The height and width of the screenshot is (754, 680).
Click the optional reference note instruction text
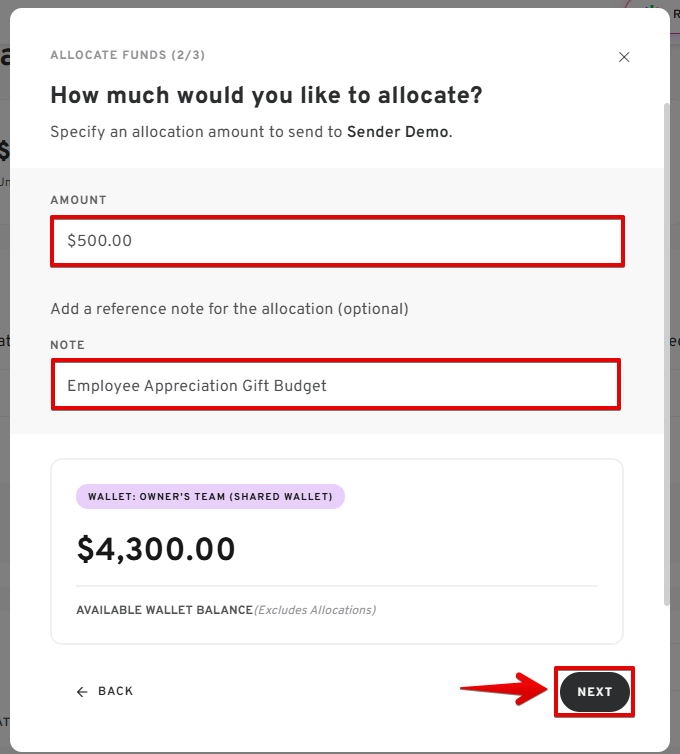coord(229,309)
